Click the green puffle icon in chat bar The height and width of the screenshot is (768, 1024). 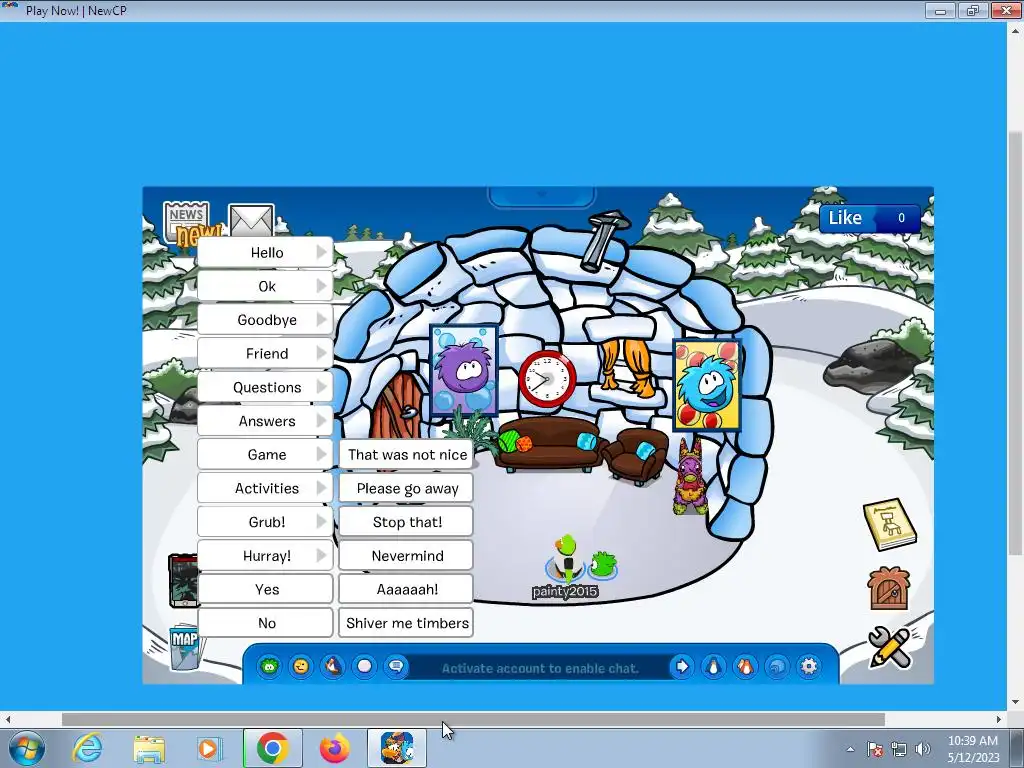[269, 666]
